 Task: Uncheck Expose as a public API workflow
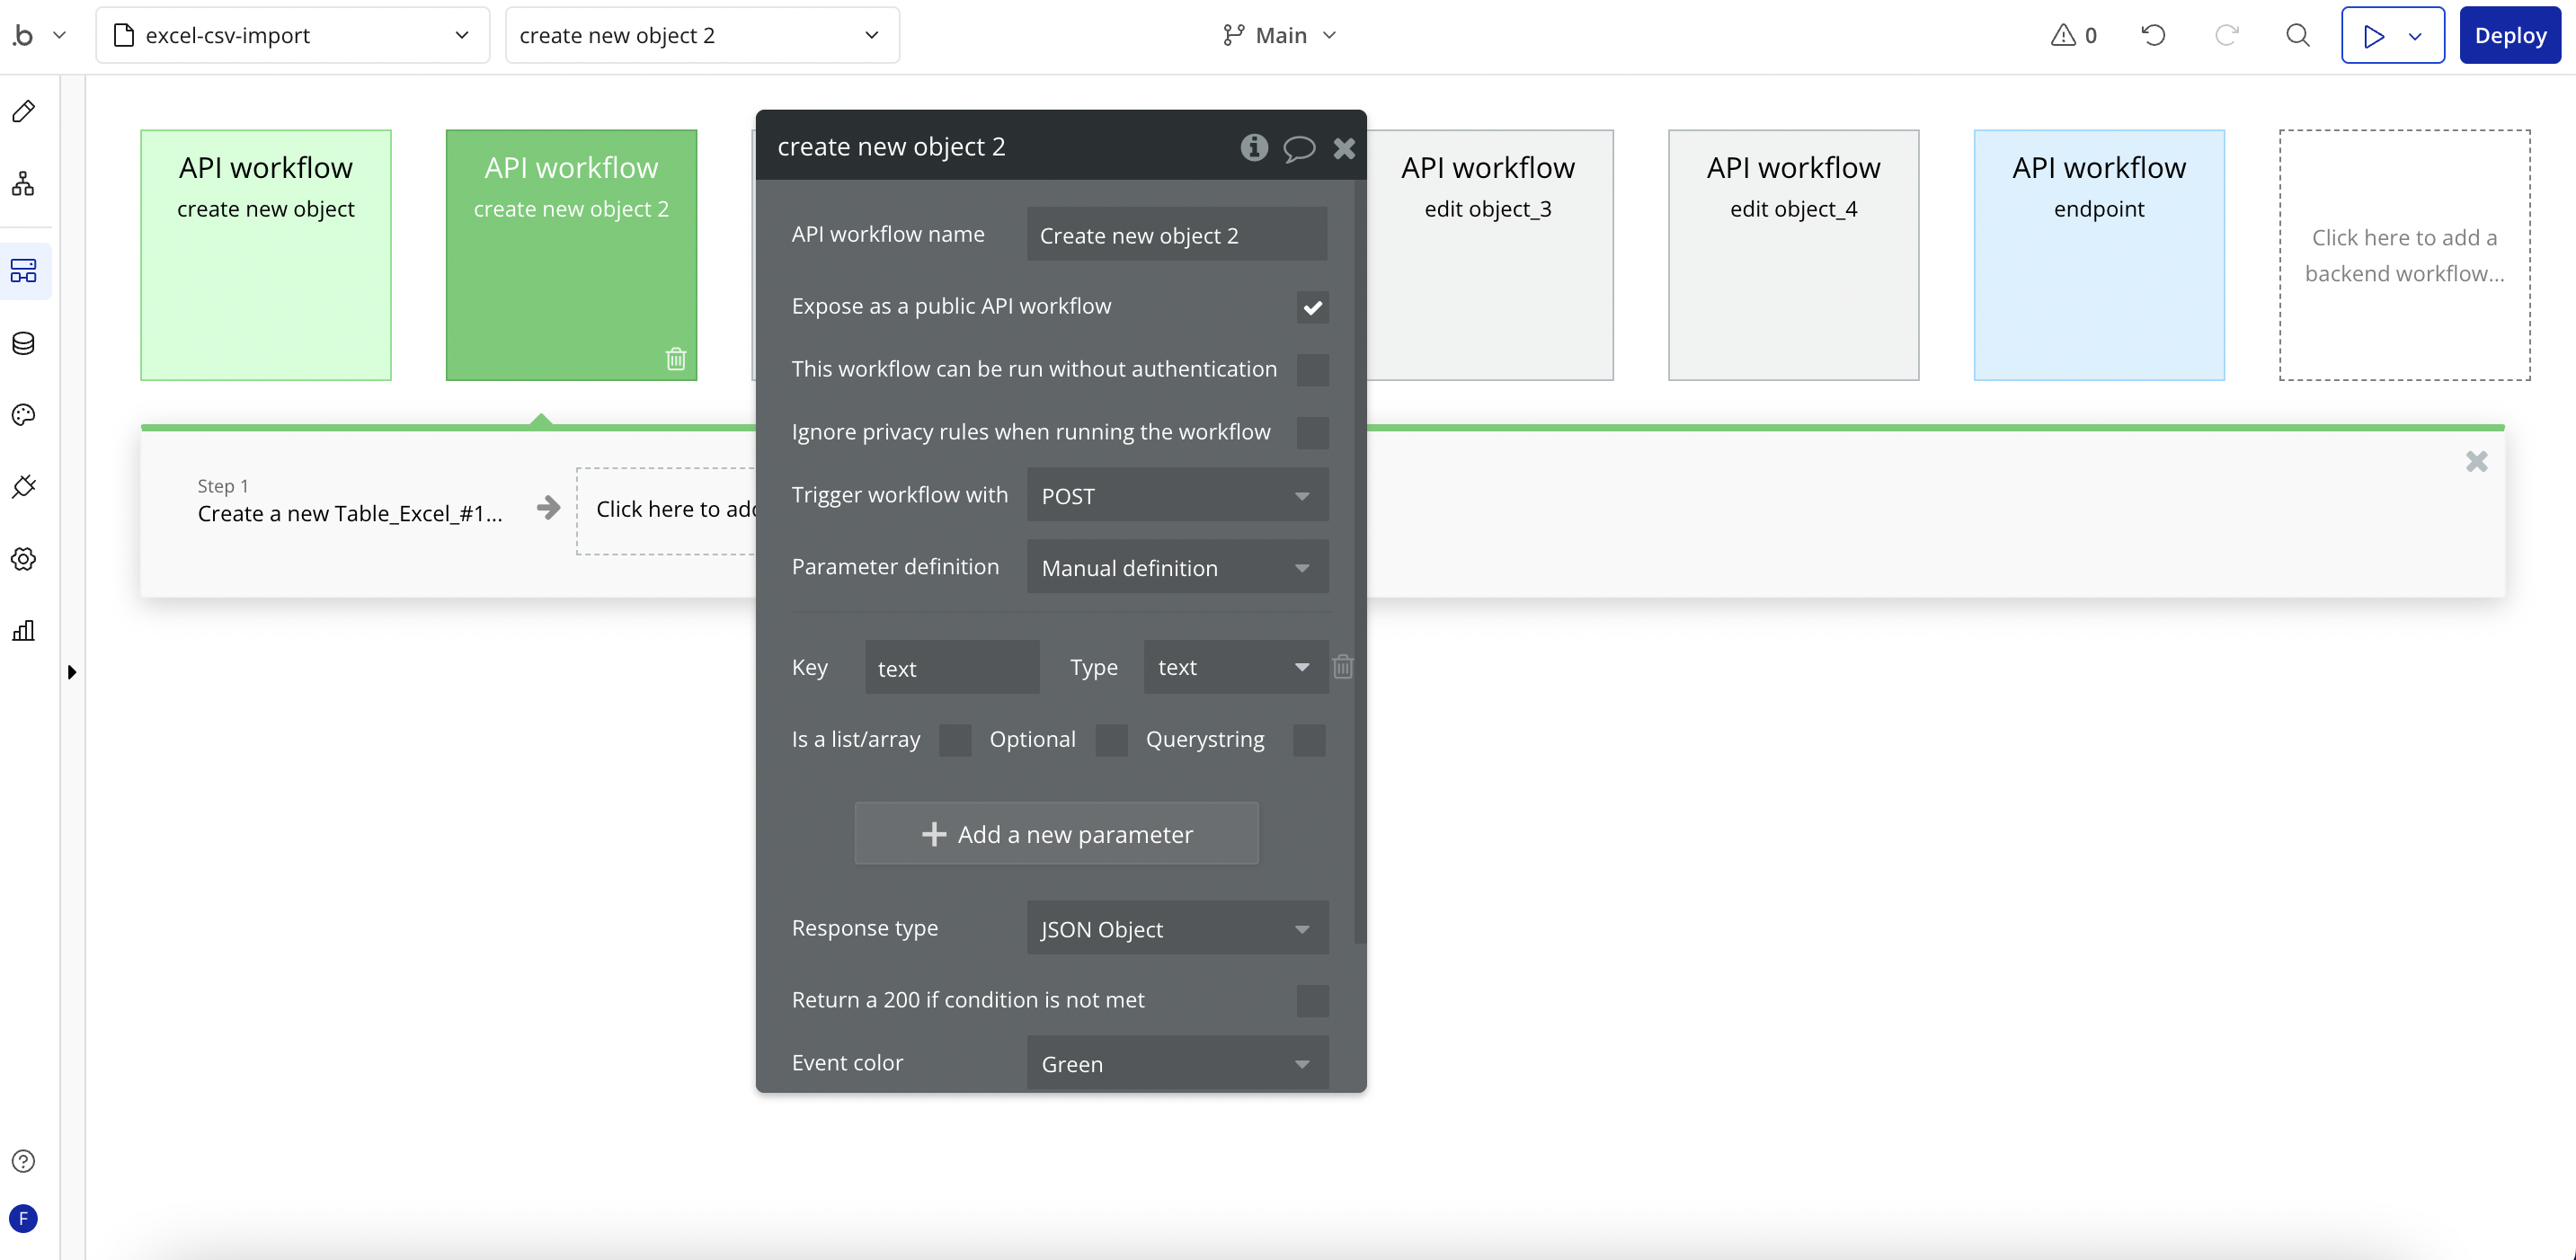click(1312, 307)
